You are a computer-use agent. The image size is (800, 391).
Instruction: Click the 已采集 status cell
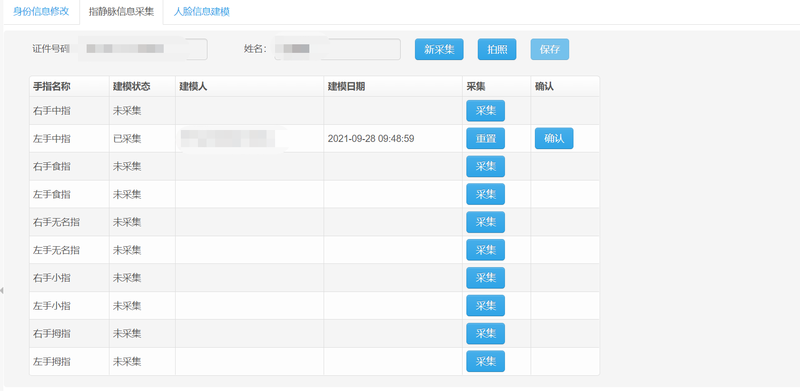142,138
